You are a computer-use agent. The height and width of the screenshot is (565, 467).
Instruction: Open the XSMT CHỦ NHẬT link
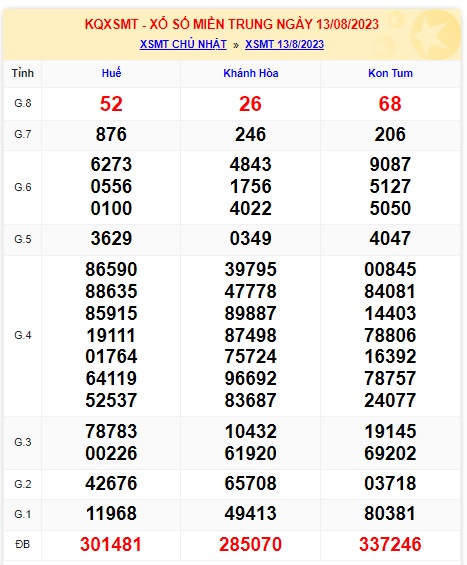[x=183, y=44]
